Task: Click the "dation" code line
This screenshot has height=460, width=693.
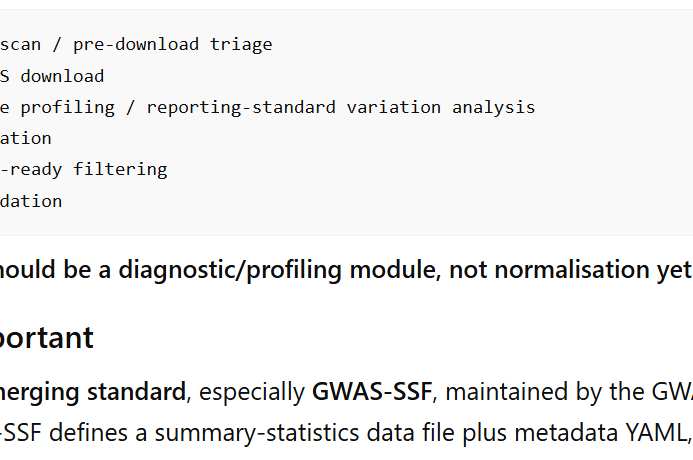Action: click(x=31, y=201)
